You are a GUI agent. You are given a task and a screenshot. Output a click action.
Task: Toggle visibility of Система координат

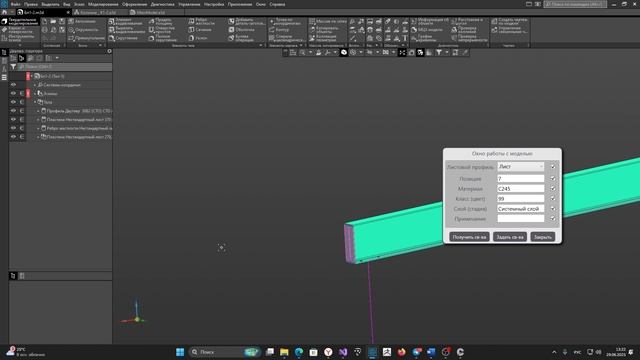point(13,84)
